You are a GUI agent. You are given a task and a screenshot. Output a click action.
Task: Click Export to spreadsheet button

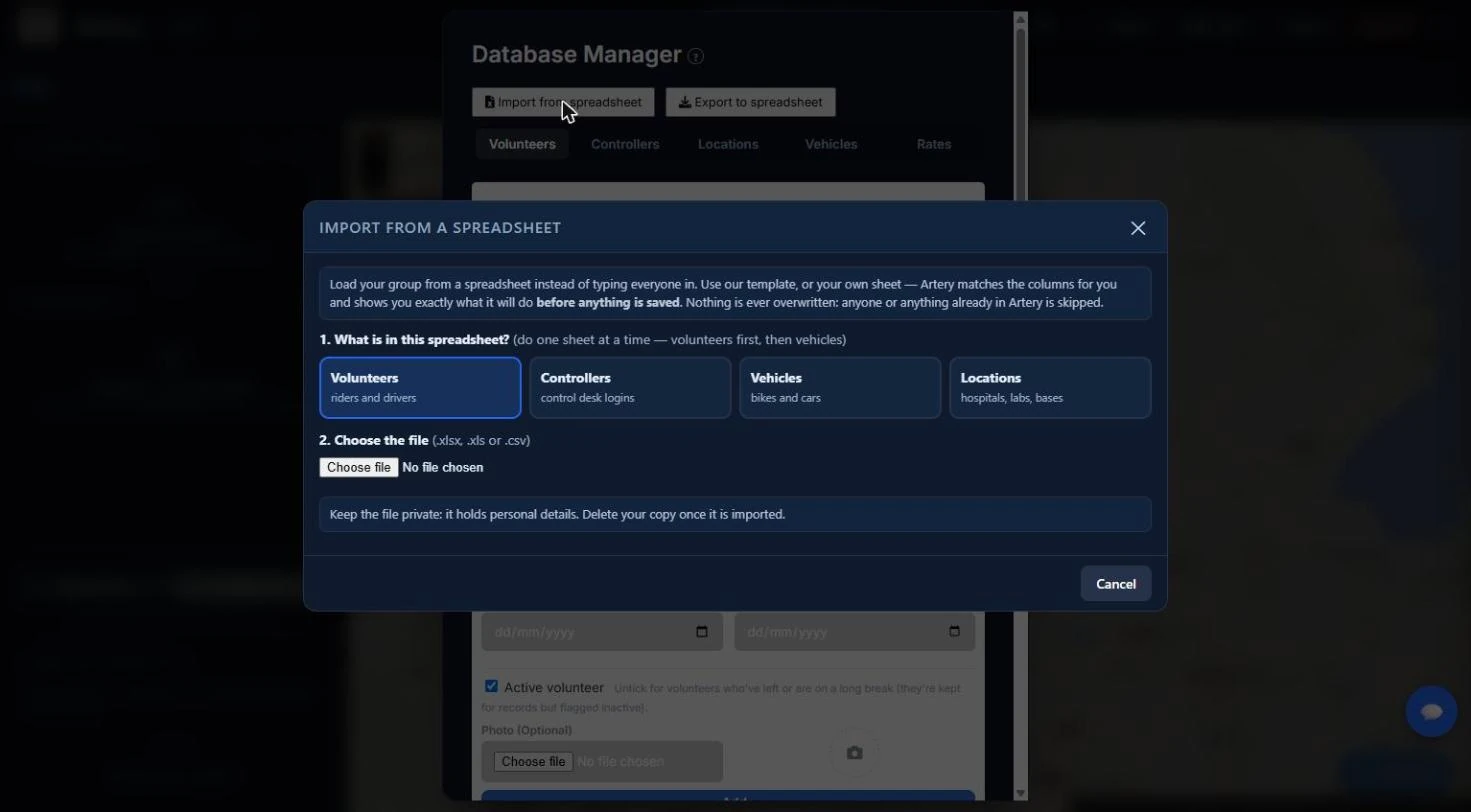[751, 102]
